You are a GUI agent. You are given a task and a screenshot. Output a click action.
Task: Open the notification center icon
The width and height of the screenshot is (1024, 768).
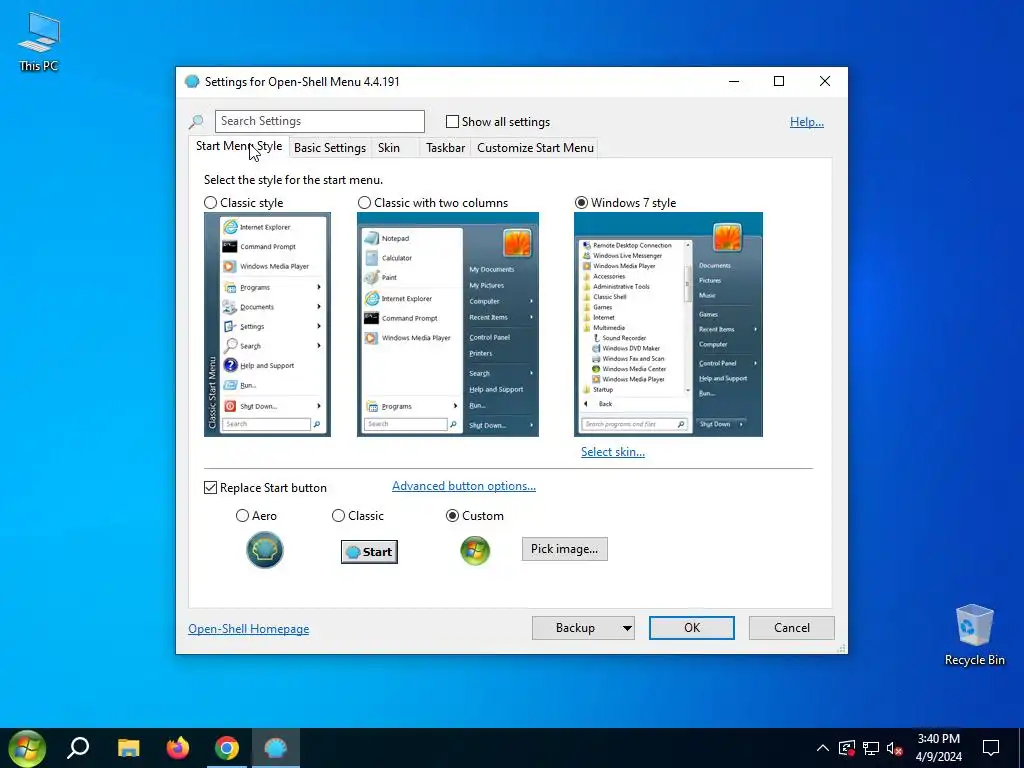(991, 748)
